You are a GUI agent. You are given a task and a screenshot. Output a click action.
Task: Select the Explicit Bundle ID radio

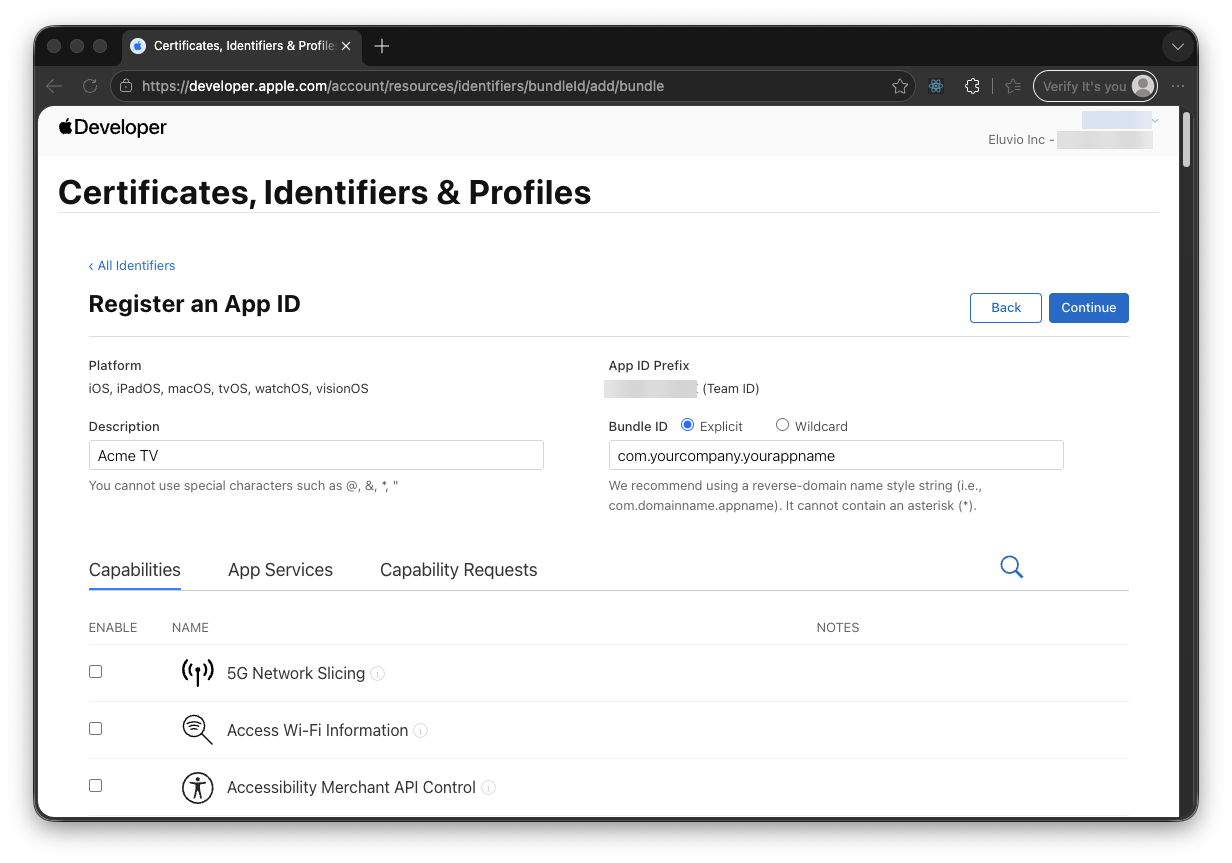coord(687,425)
